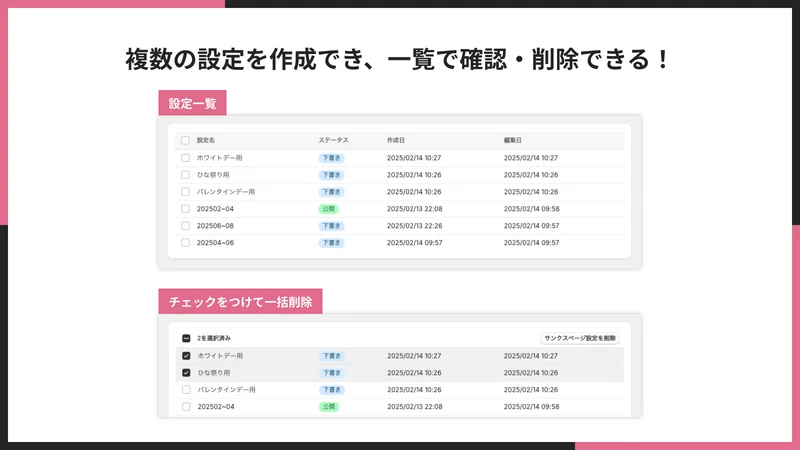
Task: Check ホワイトデー用 row in 設定一覧 table
Action: 185,158
